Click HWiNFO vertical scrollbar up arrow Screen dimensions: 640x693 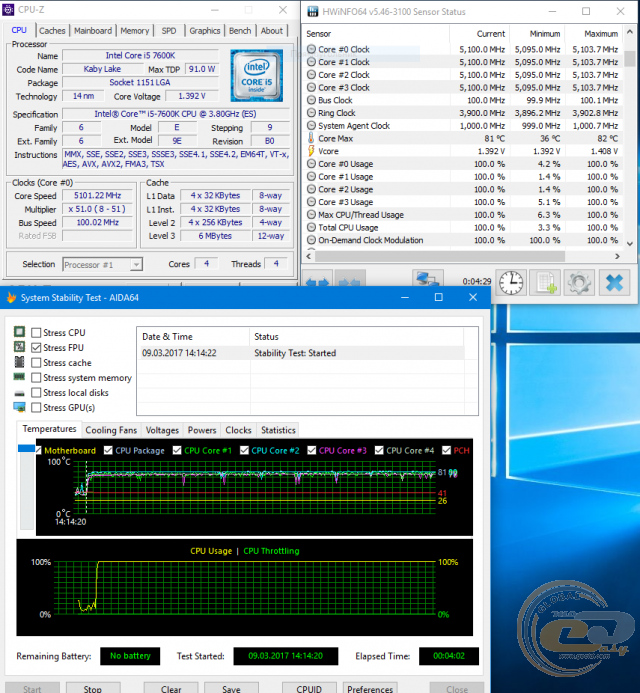pyautogui.click(x=629, y=32)
